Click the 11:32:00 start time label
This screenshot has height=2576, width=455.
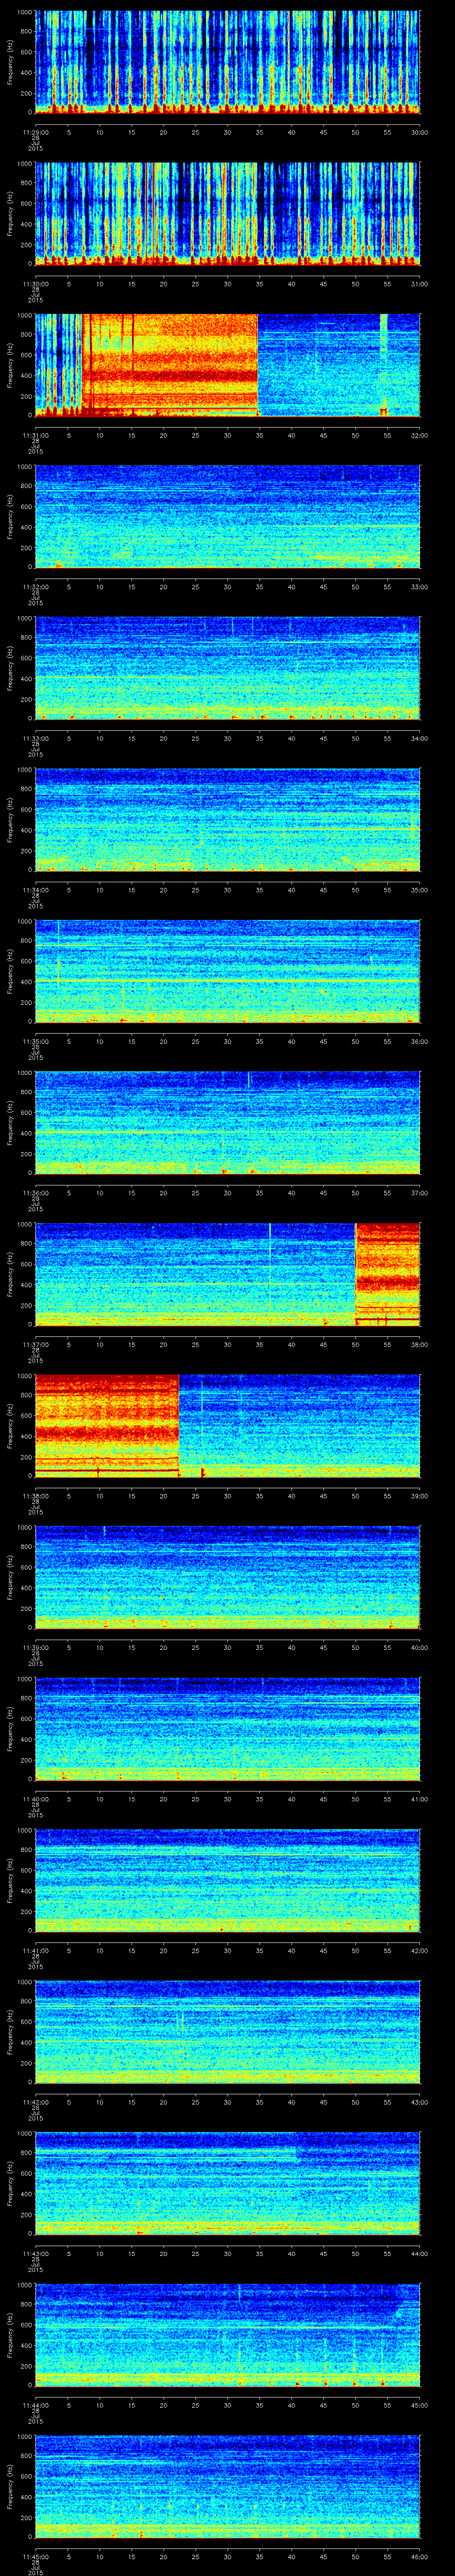point(35,586)
